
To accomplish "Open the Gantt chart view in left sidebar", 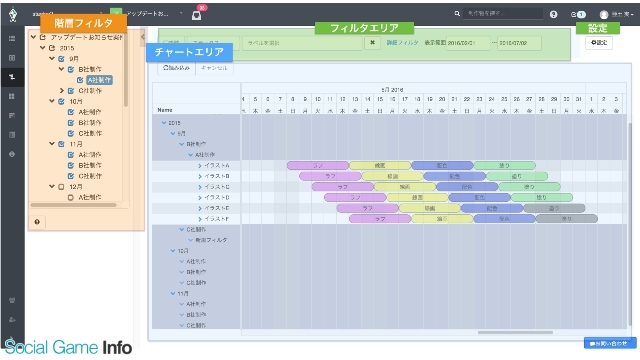I will (x=12, y=77).
